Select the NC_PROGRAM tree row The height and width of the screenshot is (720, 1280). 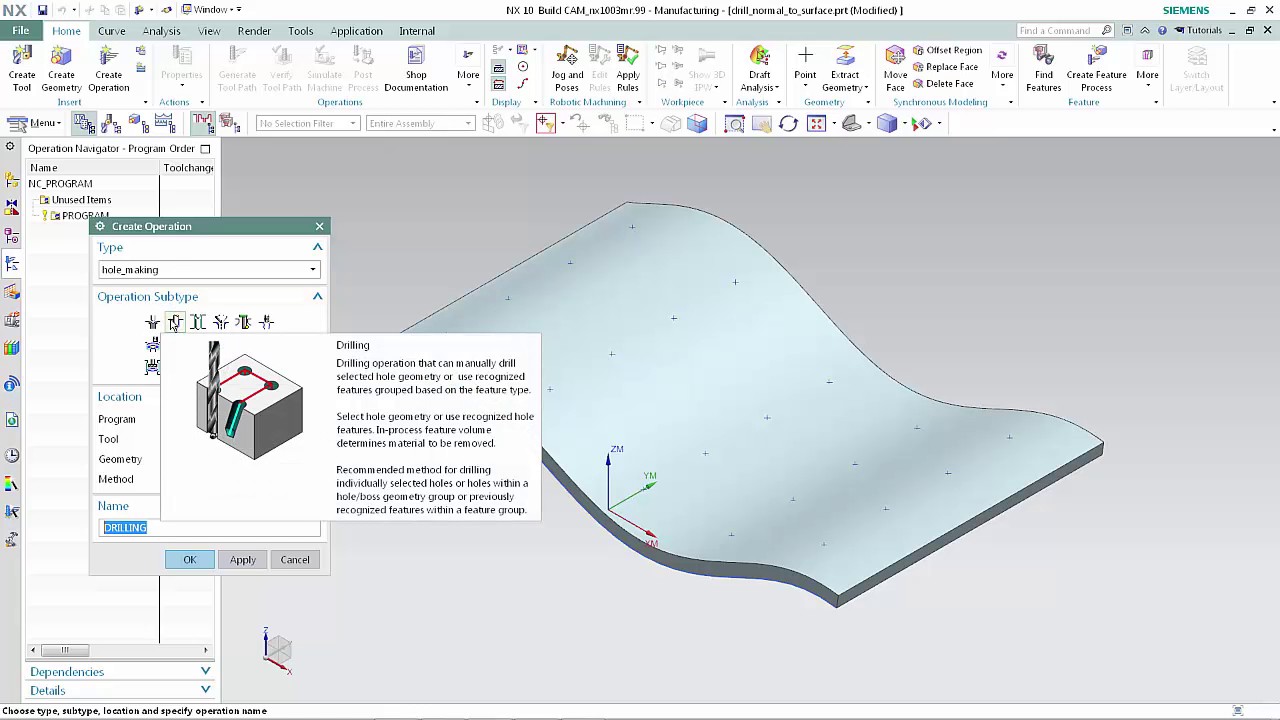click(x=60, y=184)
